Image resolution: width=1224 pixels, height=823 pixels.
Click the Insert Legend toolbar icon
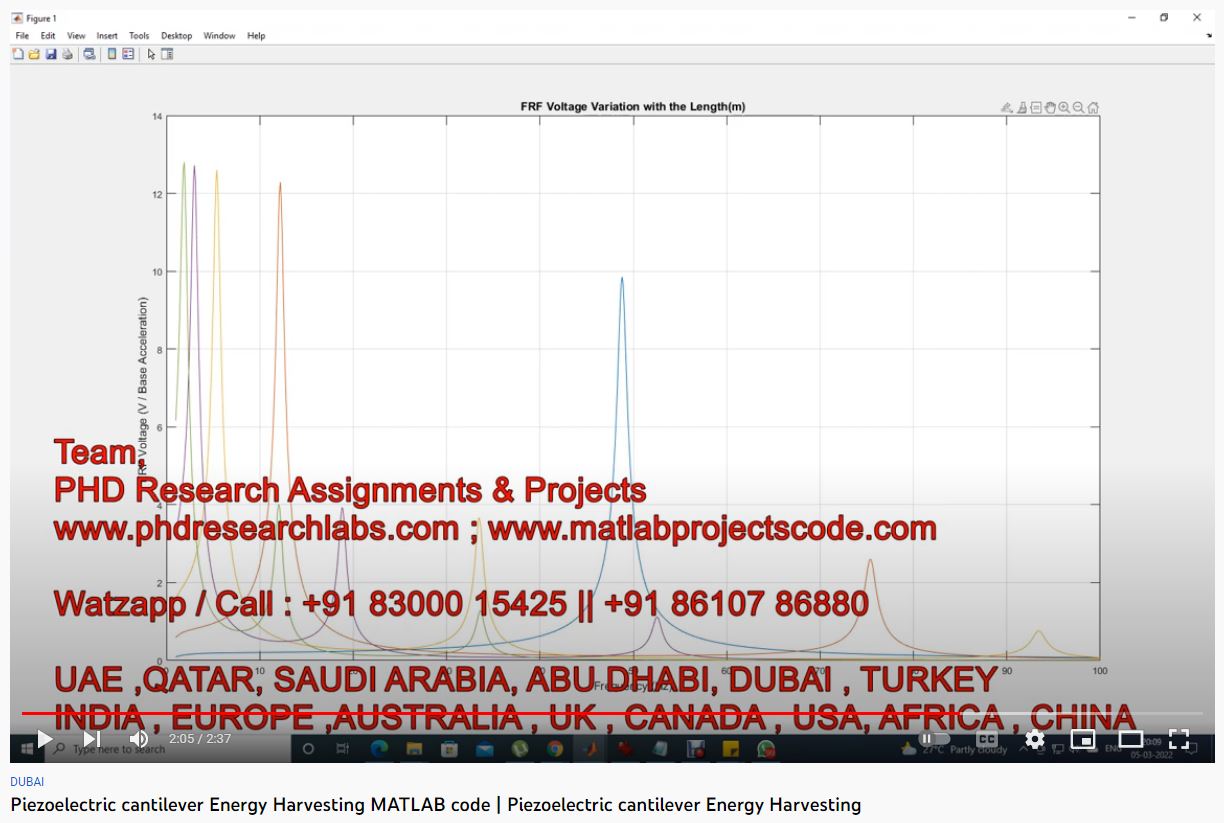point(128,54)
